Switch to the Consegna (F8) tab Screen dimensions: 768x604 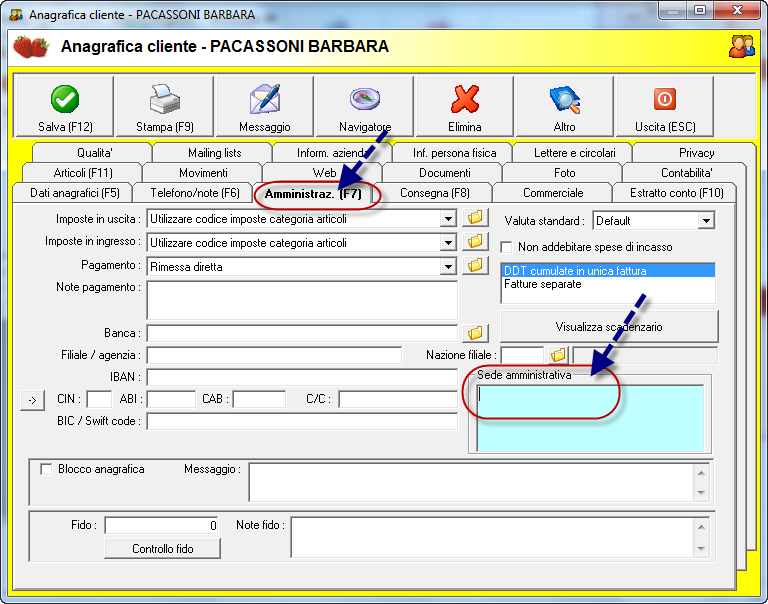tap(434, 193)
